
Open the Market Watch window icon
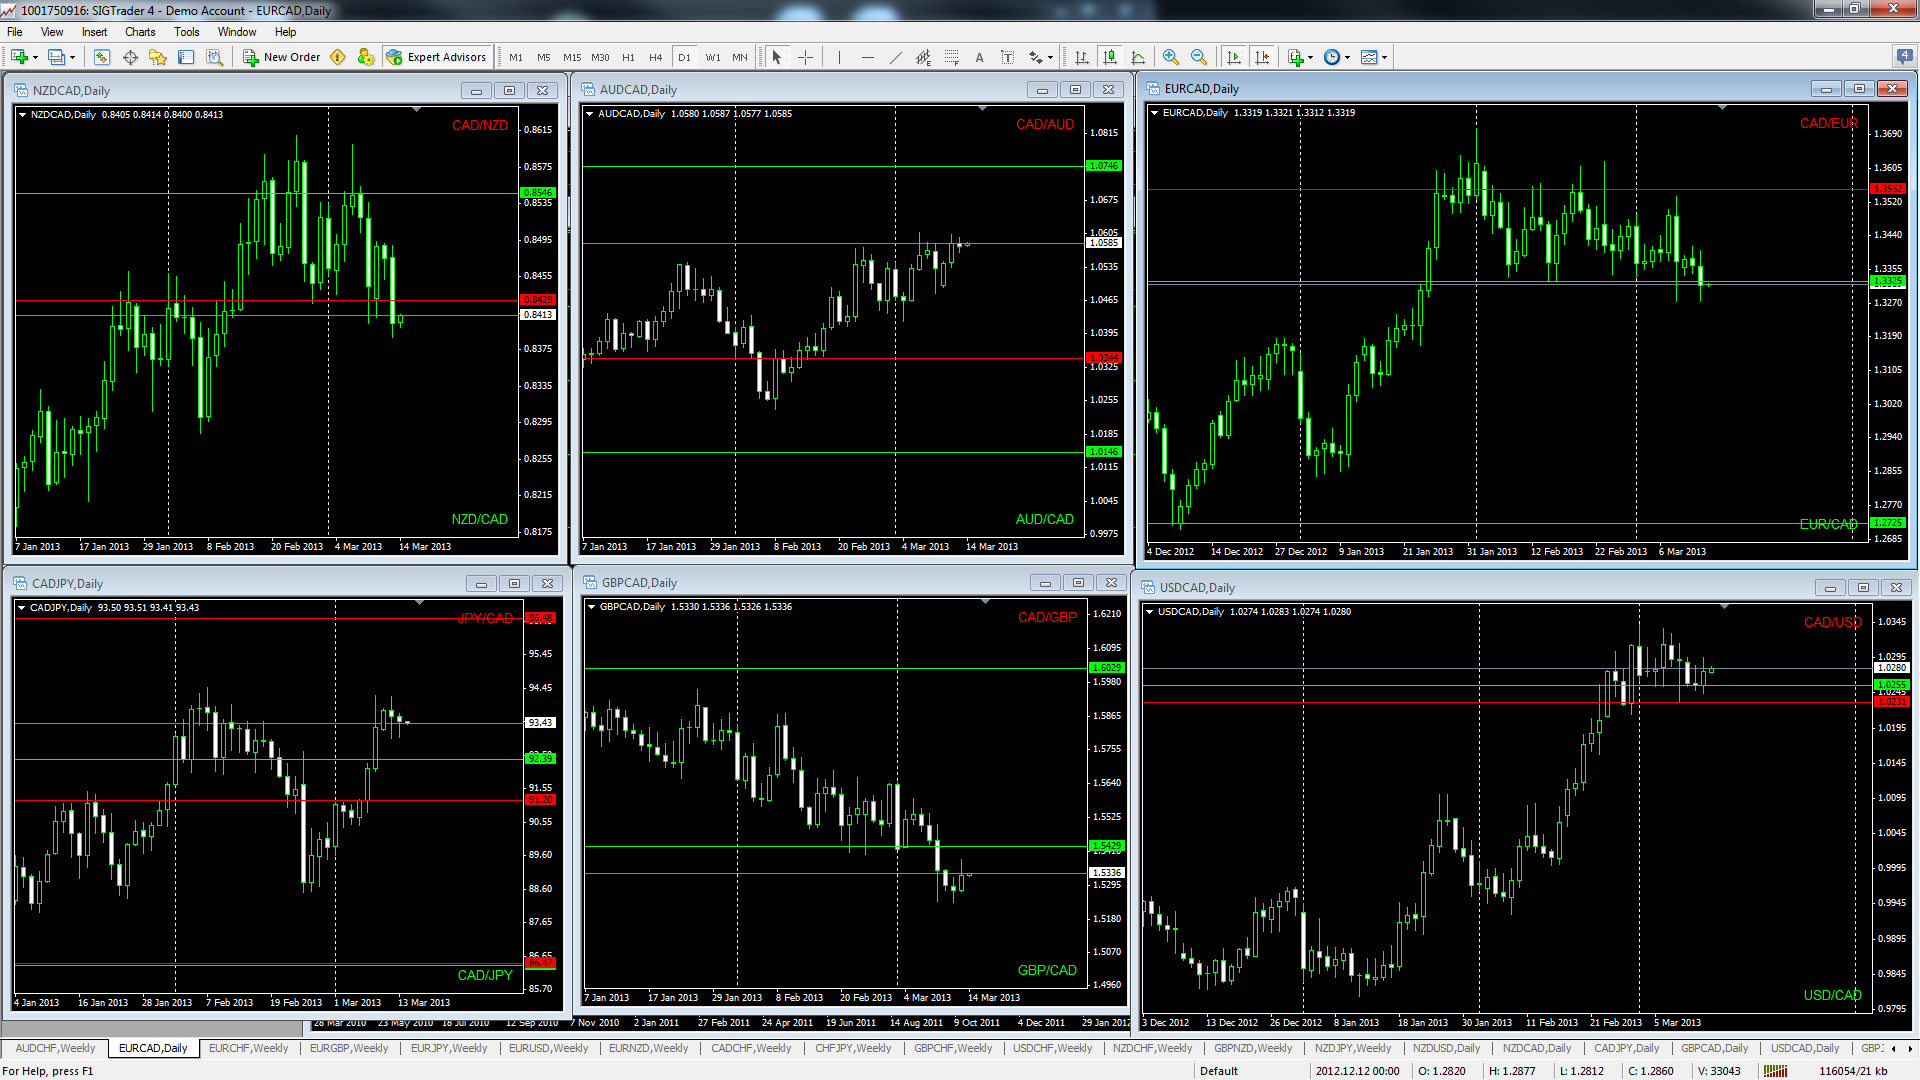pos(102,57)
